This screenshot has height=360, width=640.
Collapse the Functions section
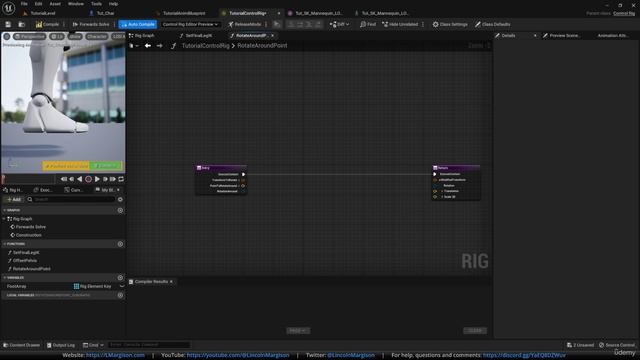[4, 244]
